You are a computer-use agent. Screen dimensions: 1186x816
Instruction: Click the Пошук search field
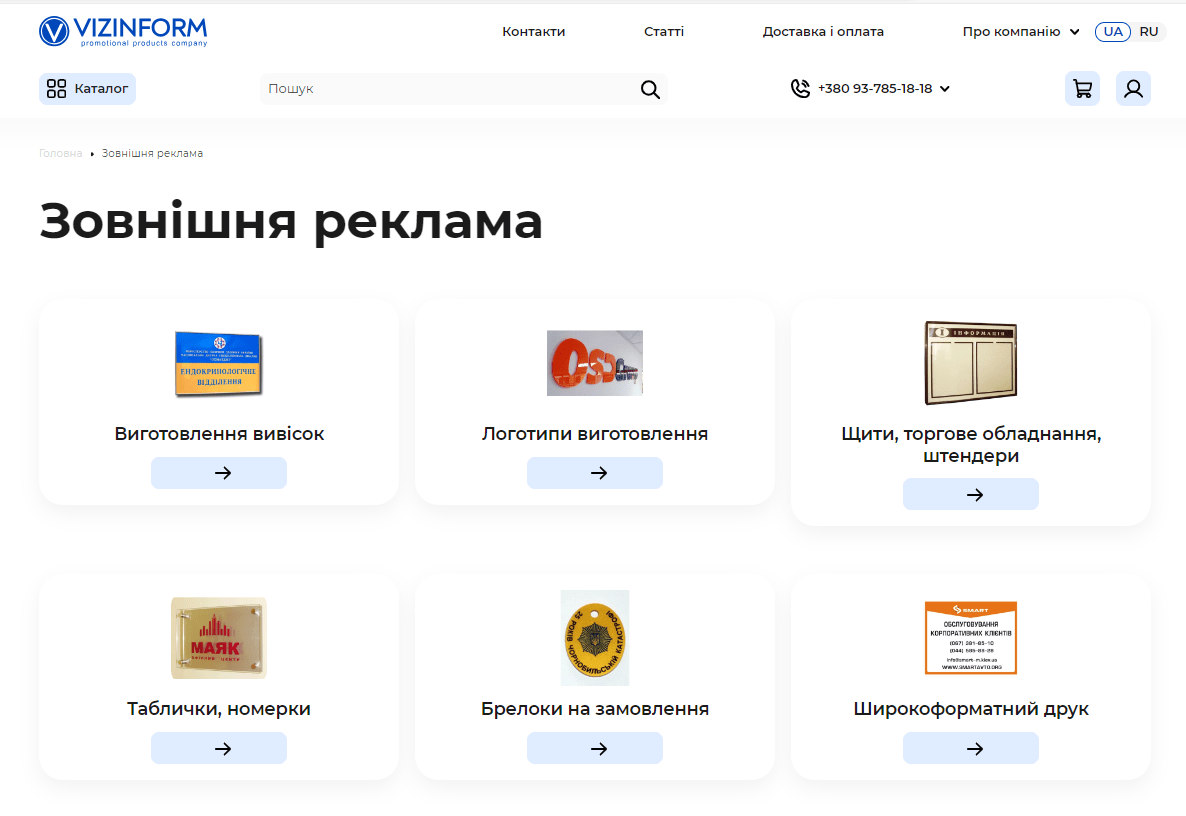point(450,89)
